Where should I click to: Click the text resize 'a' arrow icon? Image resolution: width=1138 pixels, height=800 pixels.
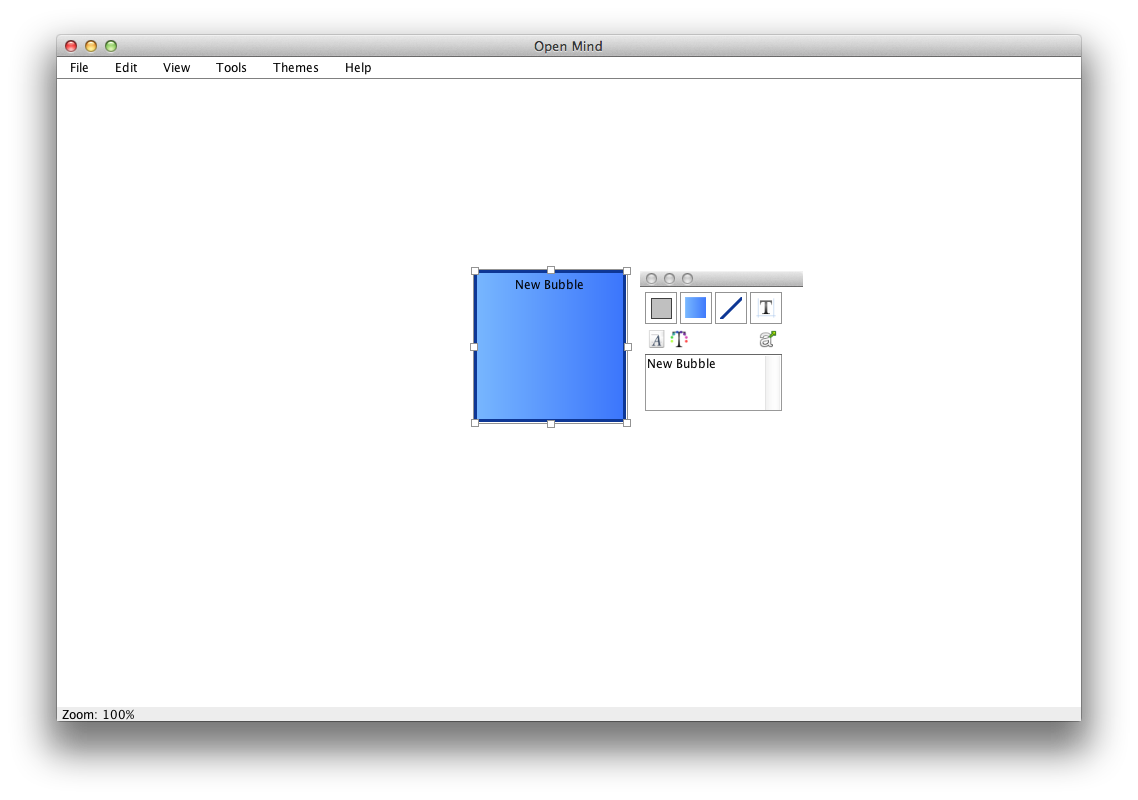pyautogui.click(x=767, y=339)
